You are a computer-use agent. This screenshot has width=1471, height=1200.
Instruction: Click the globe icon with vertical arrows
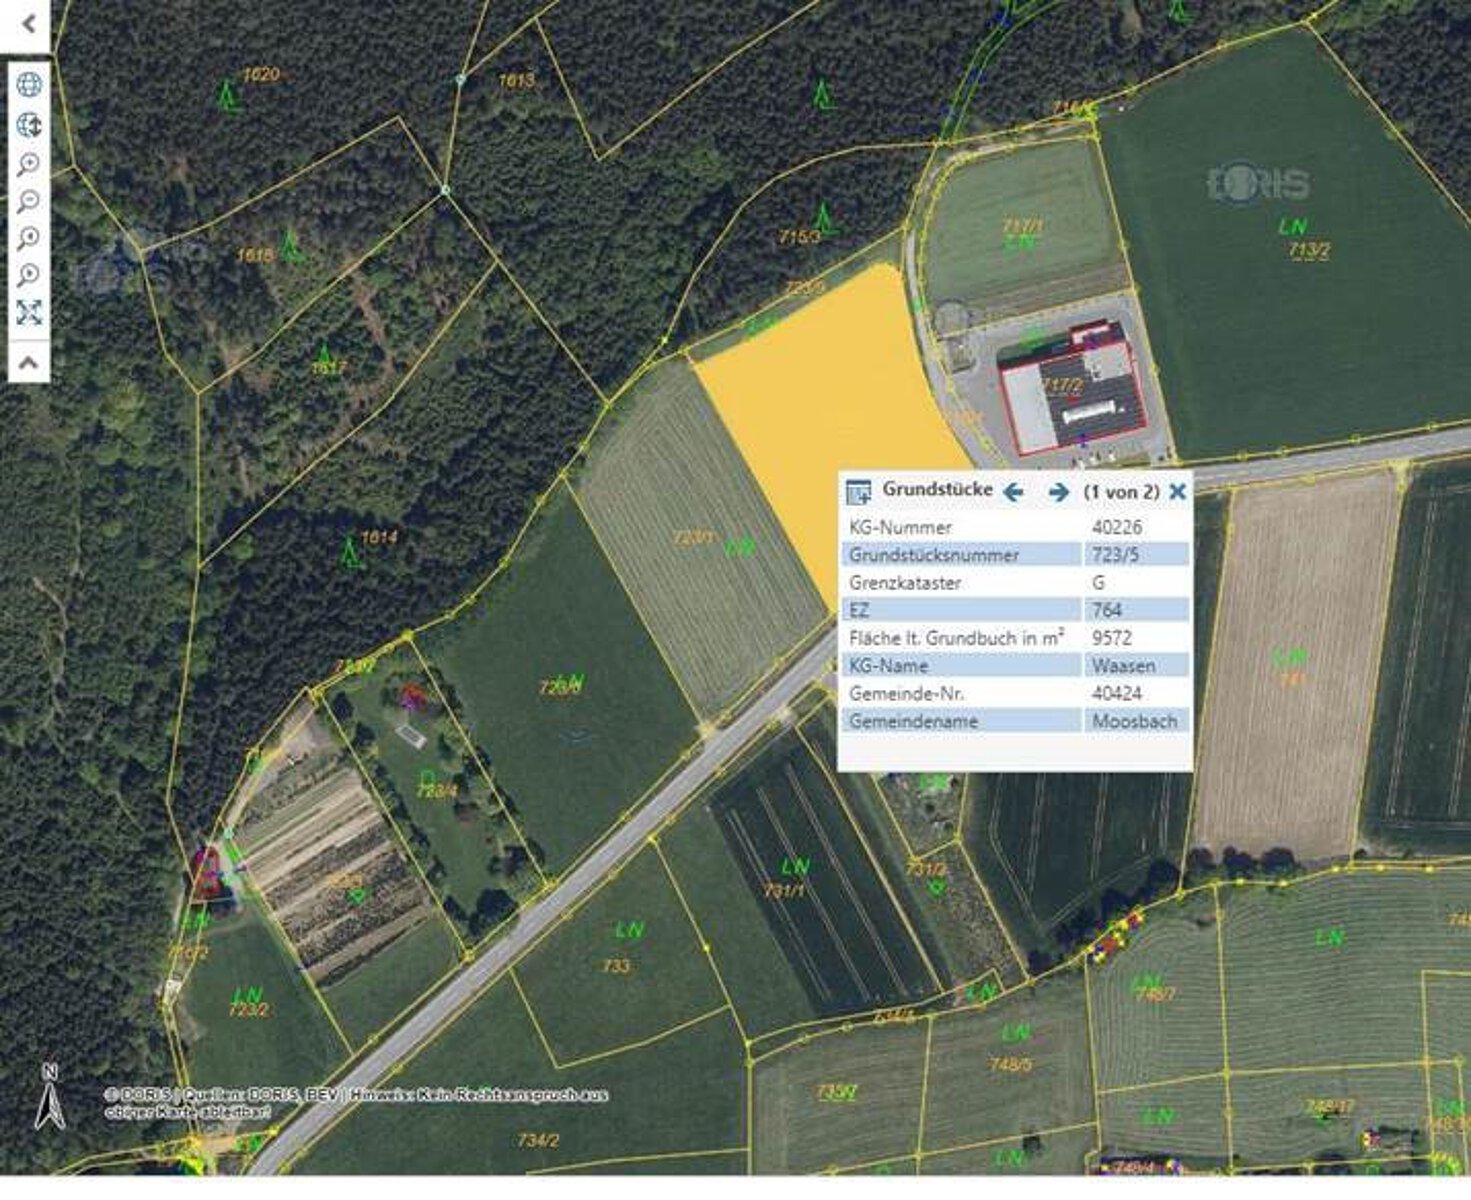tap(29, 125)
